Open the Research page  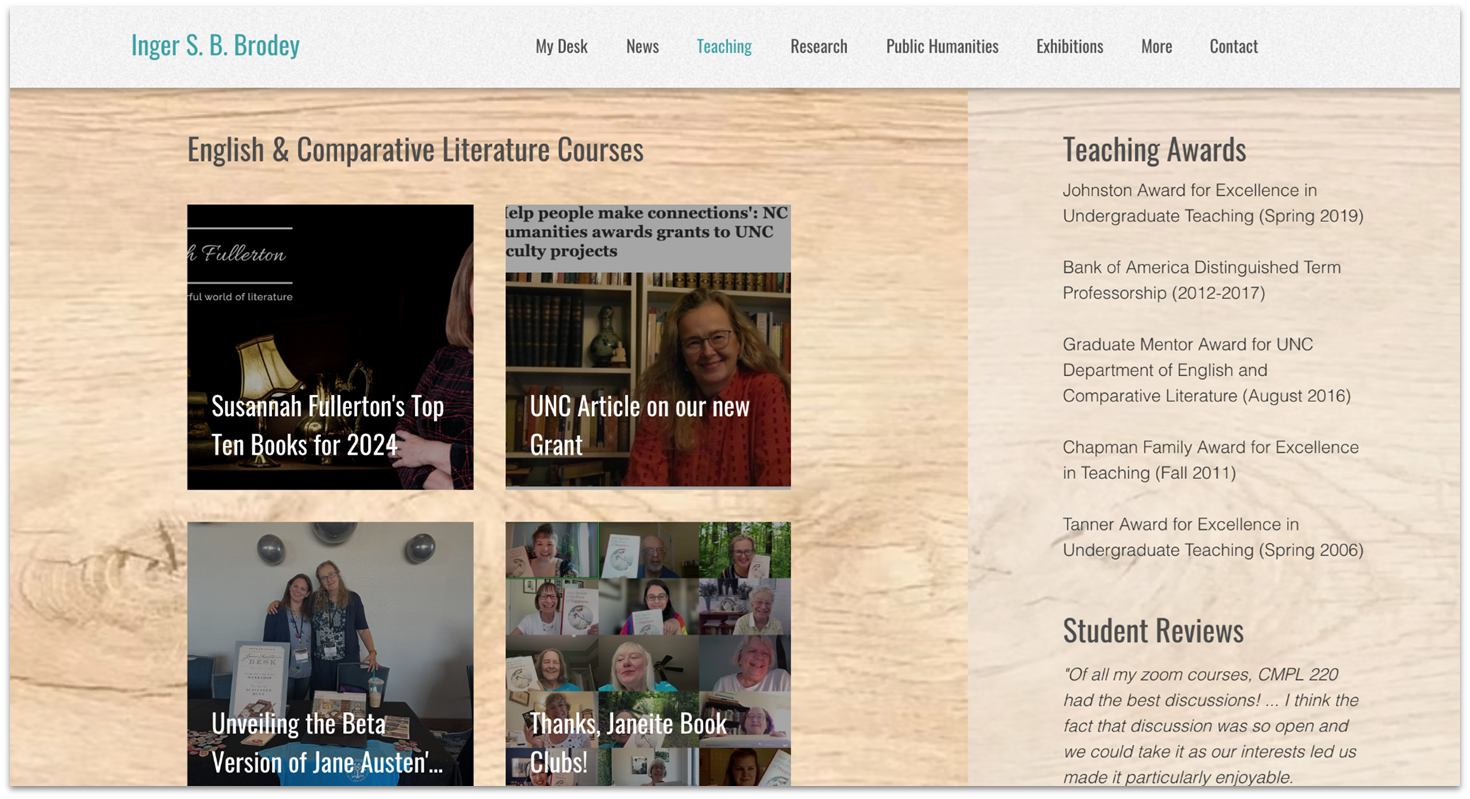point(819,46)
